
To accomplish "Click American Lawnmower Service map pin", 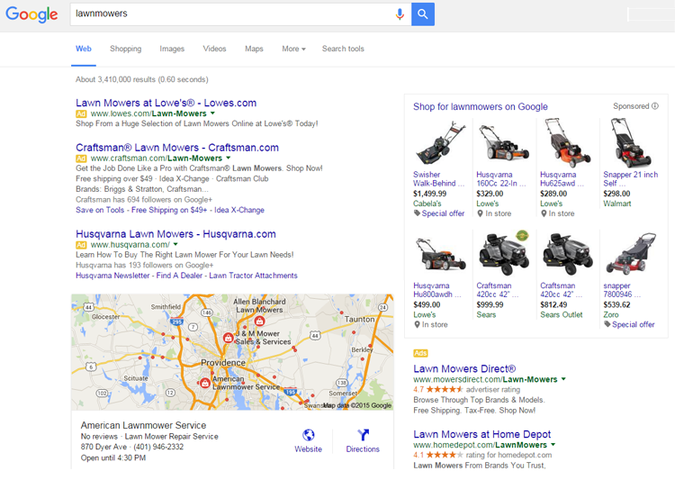I will pyautogui.click(x=205, y=382).
